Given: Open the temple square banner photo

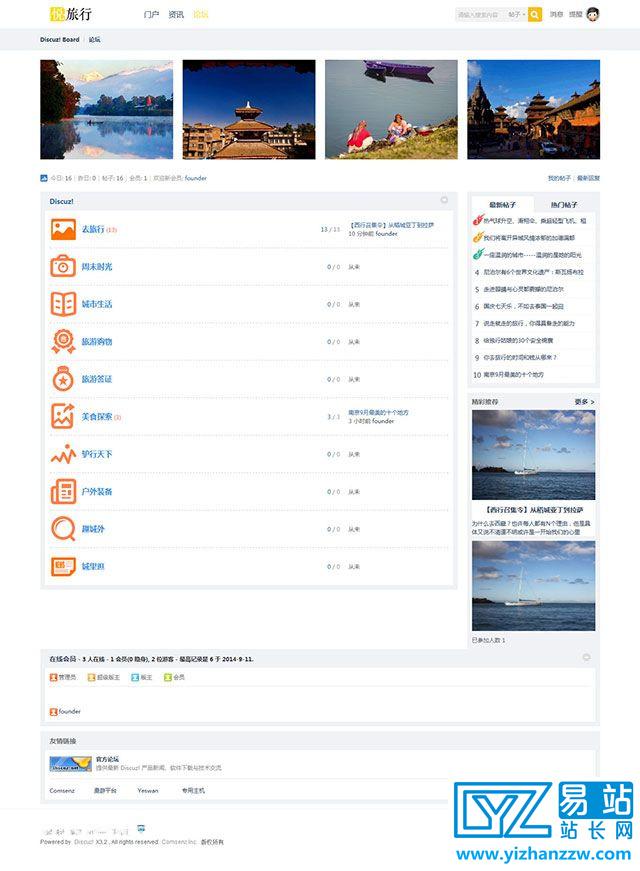Looking at the screenshot, I should click(x=533, y=109).
